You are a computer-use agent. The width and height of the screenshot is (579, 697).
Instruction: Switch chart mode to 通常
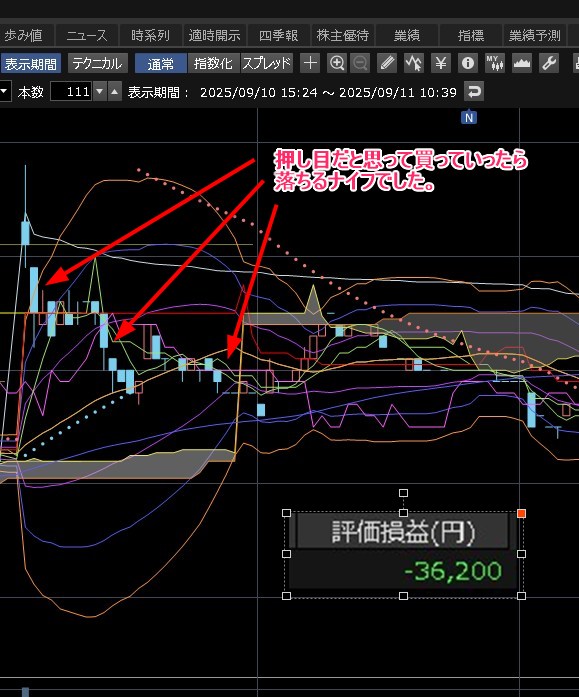click(x=160, y=64)
